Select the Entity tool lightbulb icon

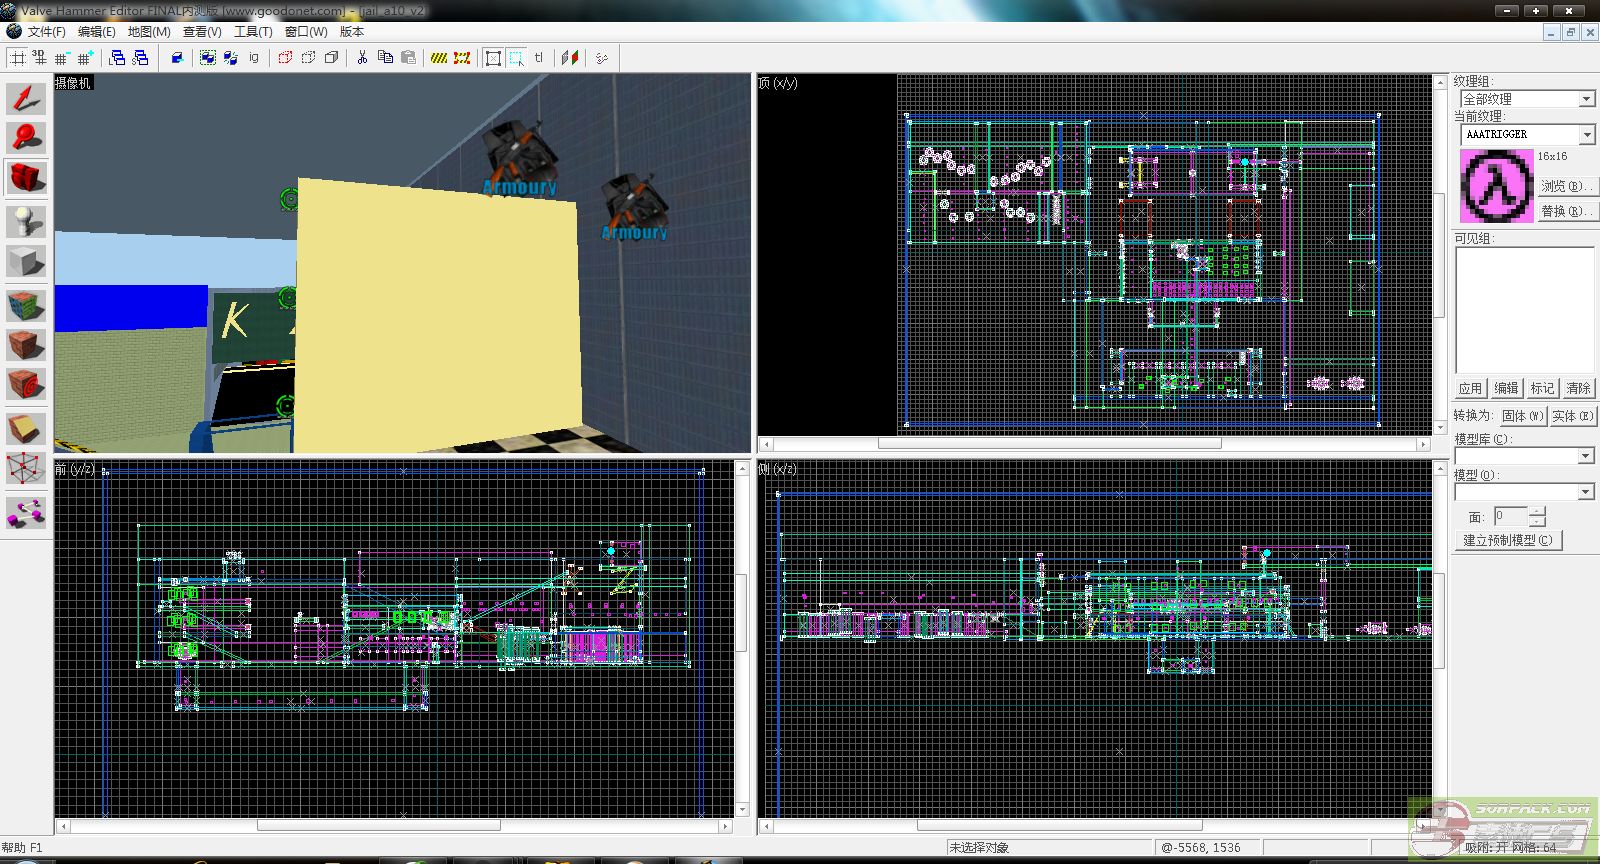[26, 221]
